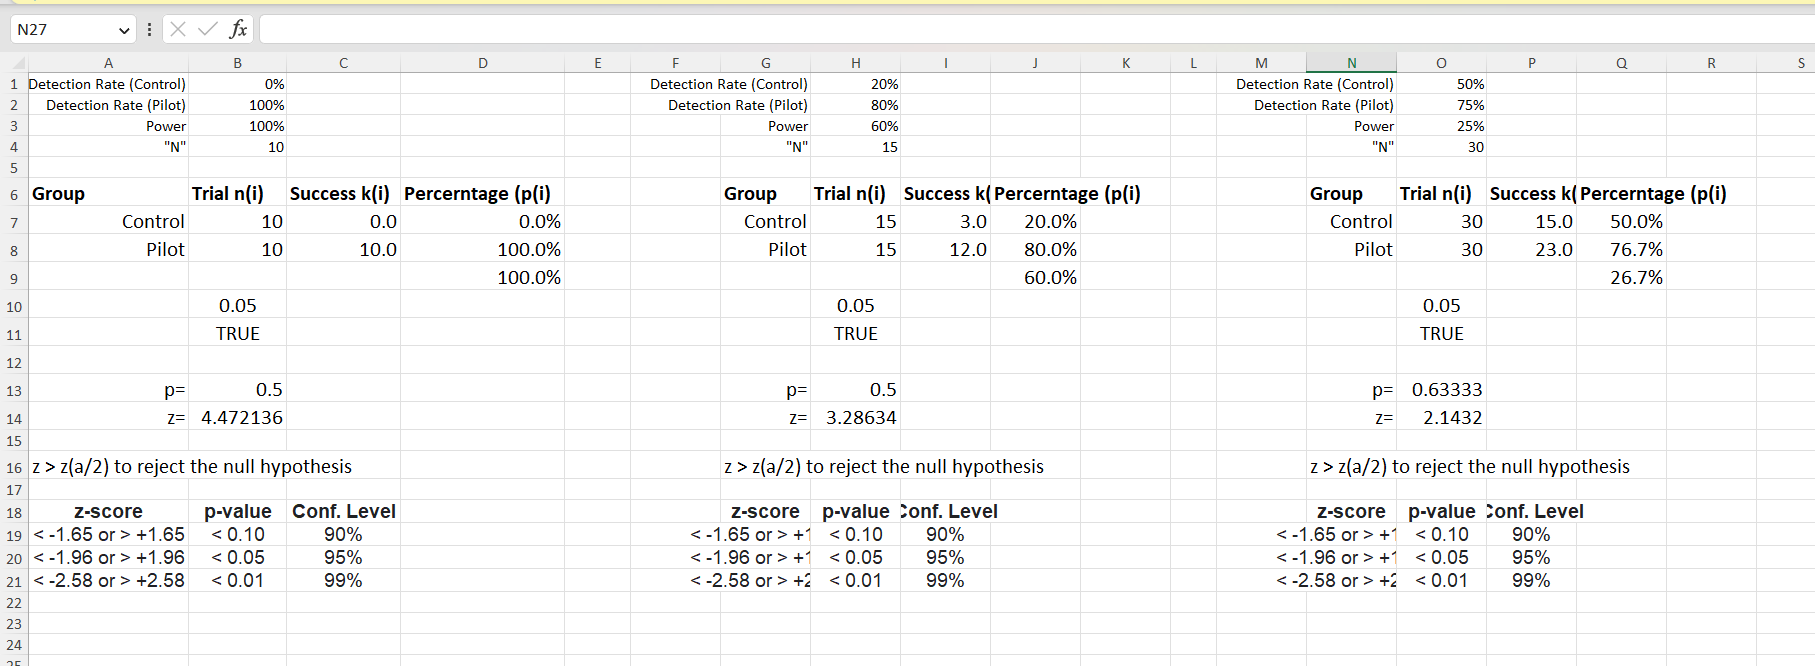1815x666 pixels.
Task: Select row 19 header
Action: 14,535
